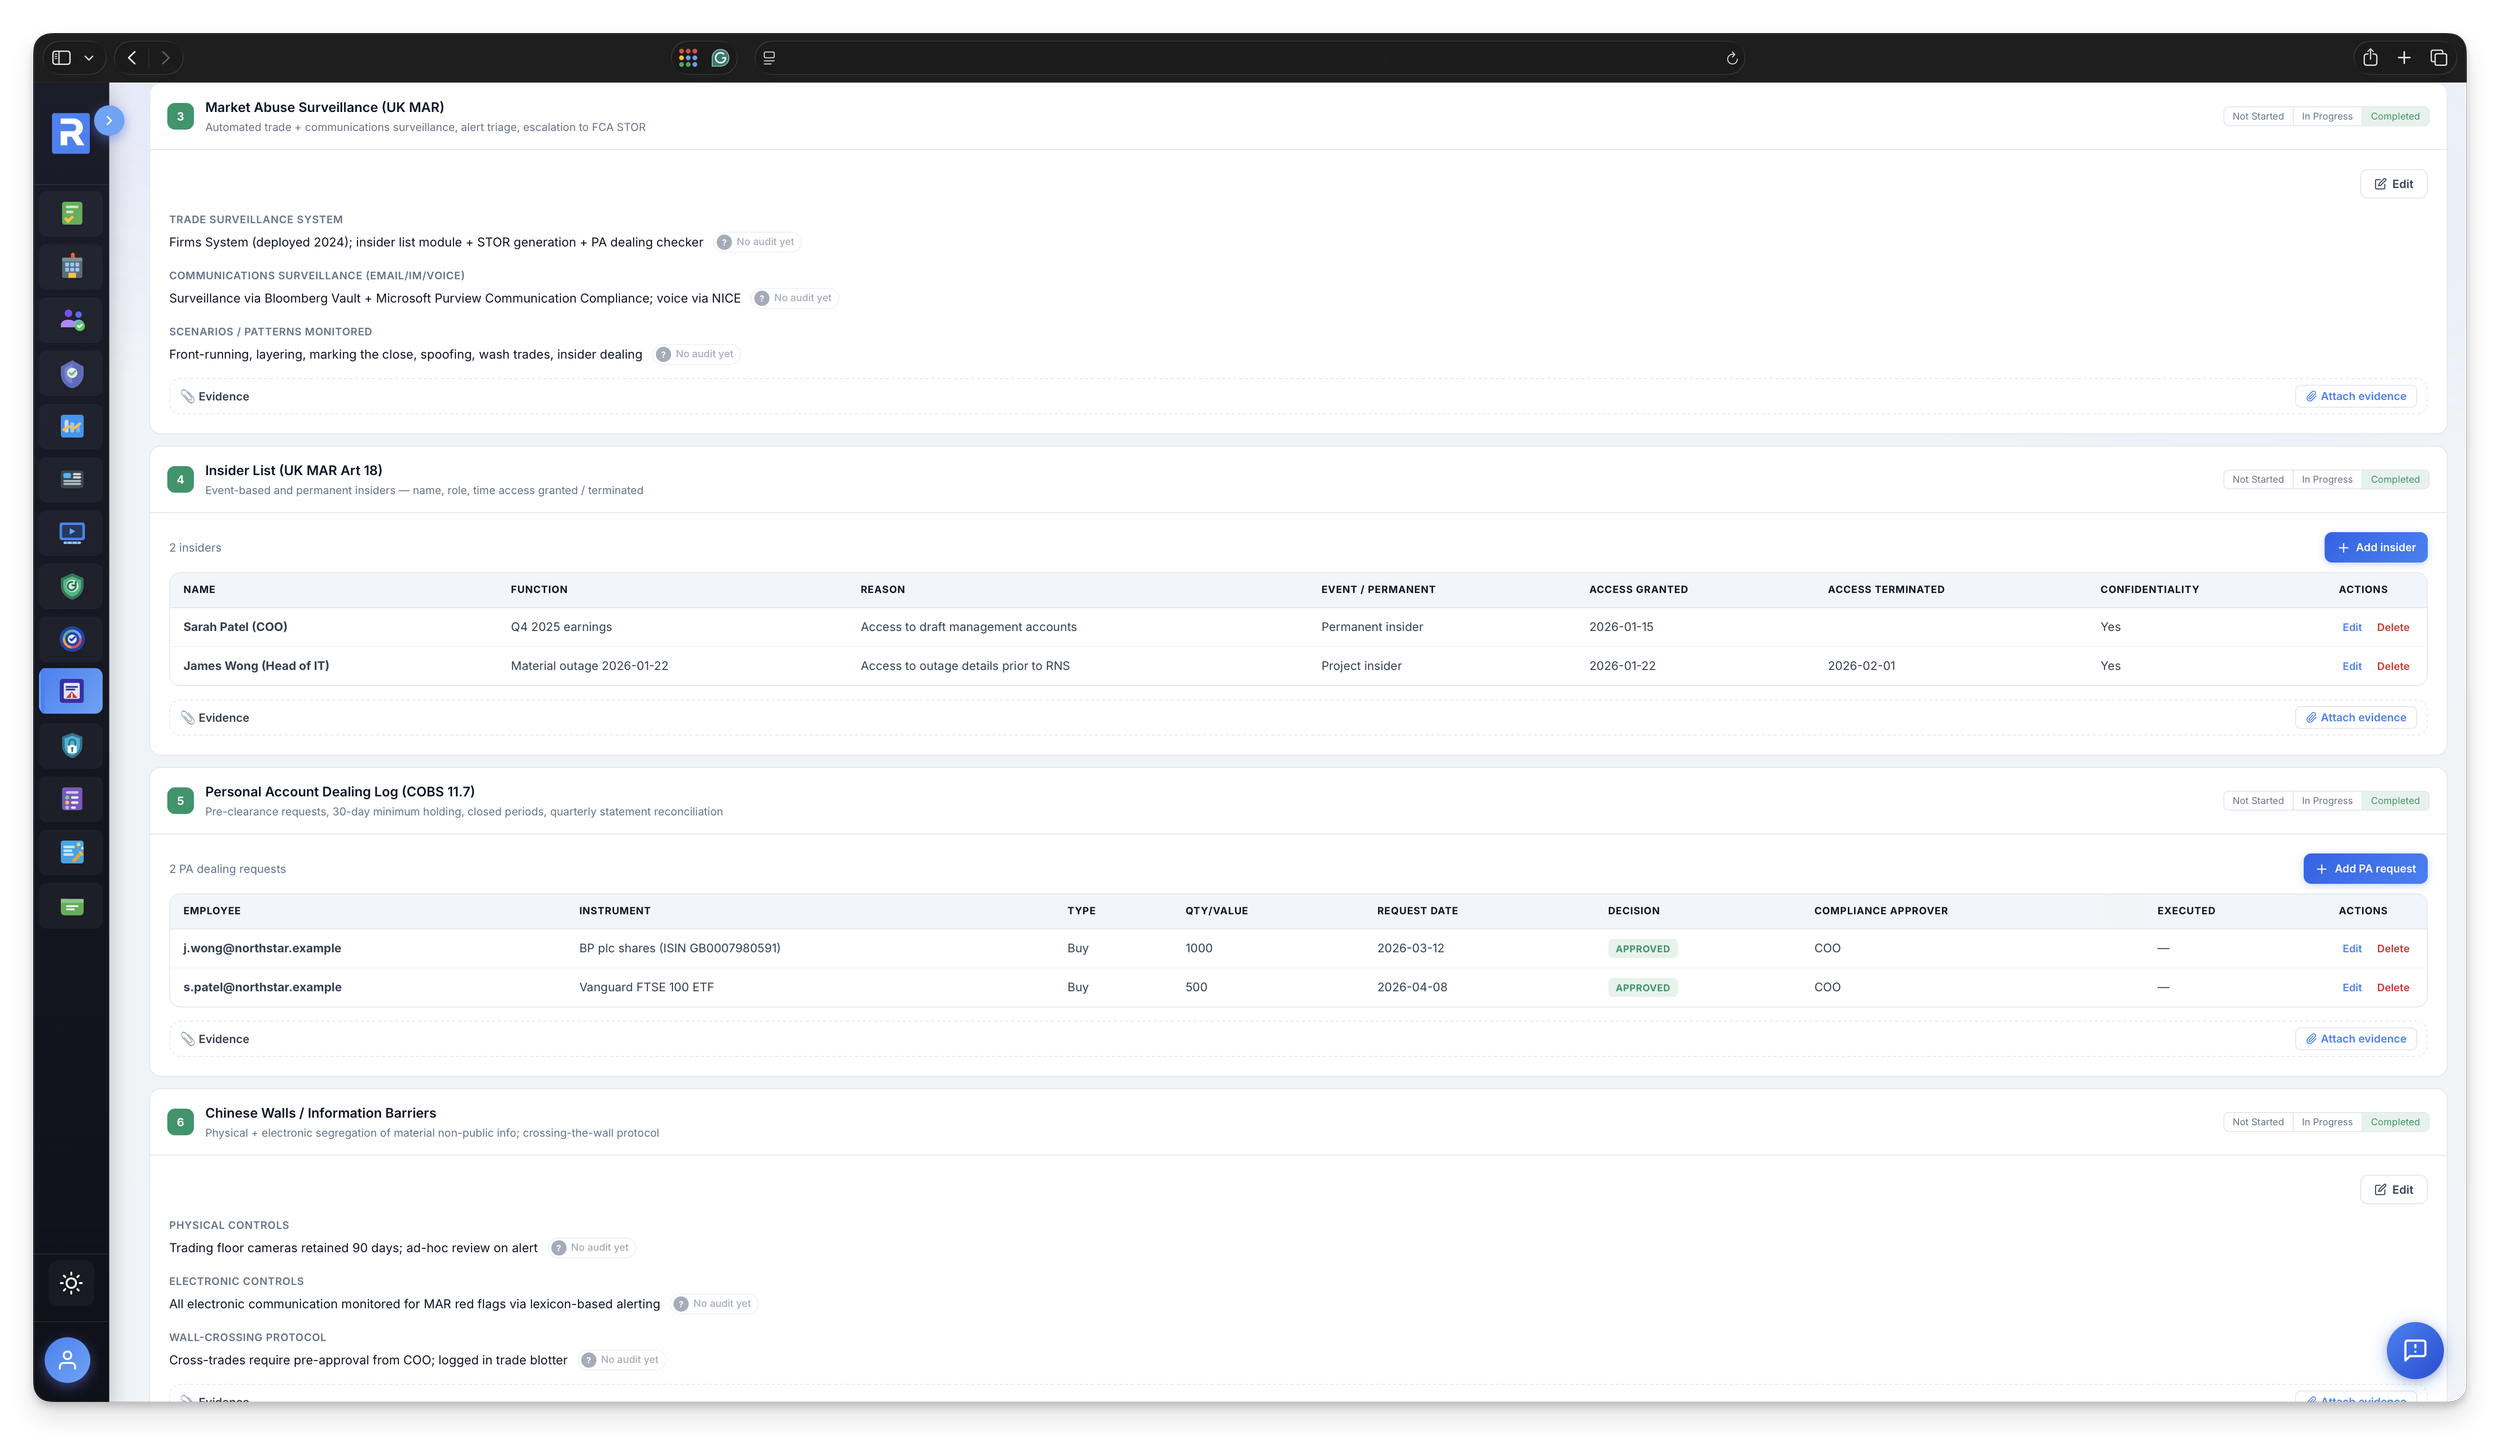
Task: Set Insider List status to Completed
Action: [2395, 479]
